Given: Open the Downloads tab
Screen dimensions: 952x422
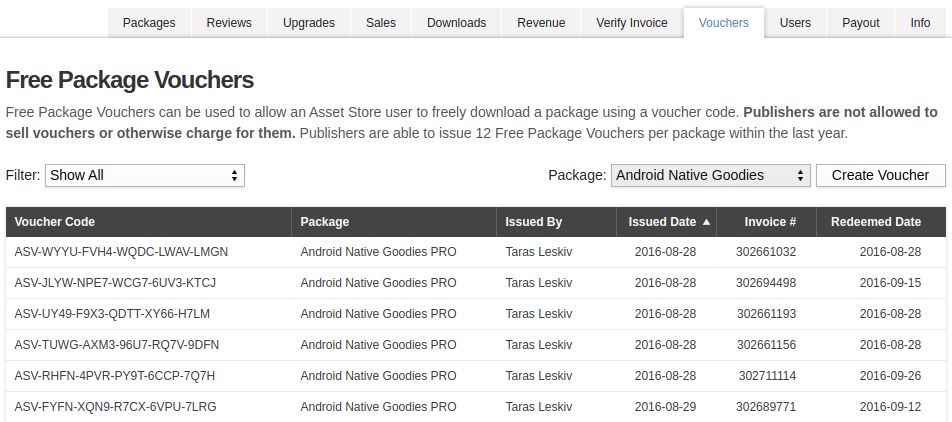Looking at the screenshot, I should point(457,23).
